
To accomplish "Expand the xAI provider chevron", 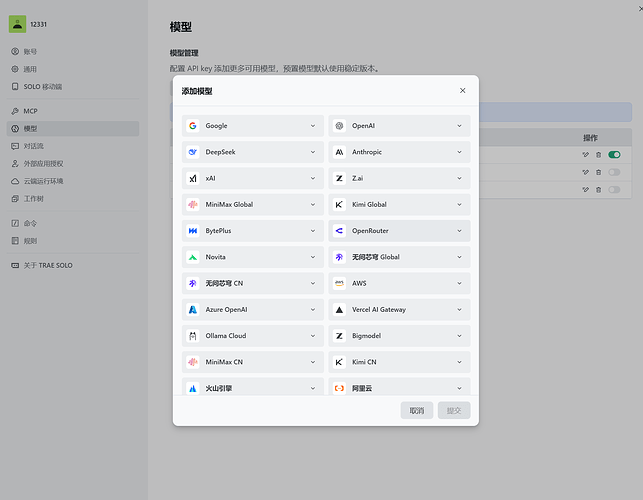I will [x=313, y=178].
